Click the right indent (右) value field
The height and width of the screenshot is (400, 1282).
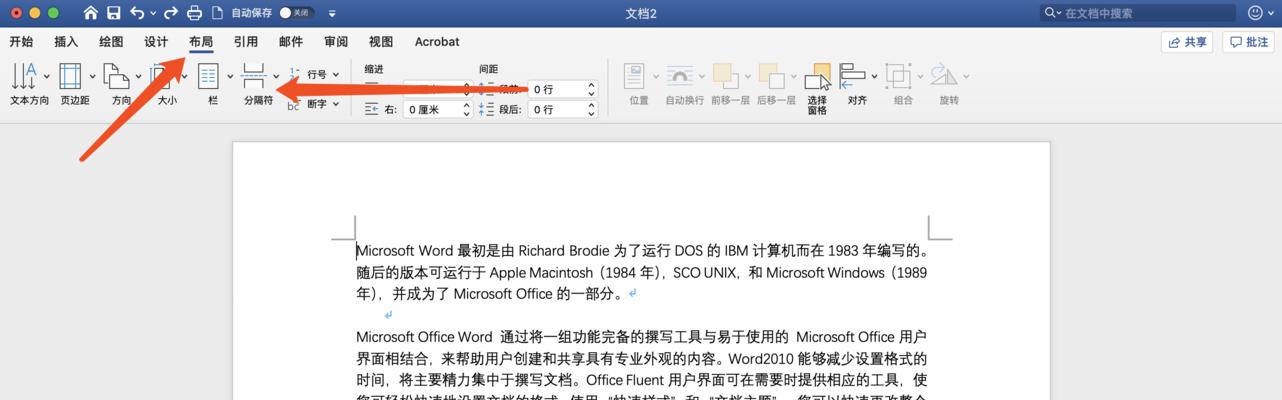coord(431,110)
